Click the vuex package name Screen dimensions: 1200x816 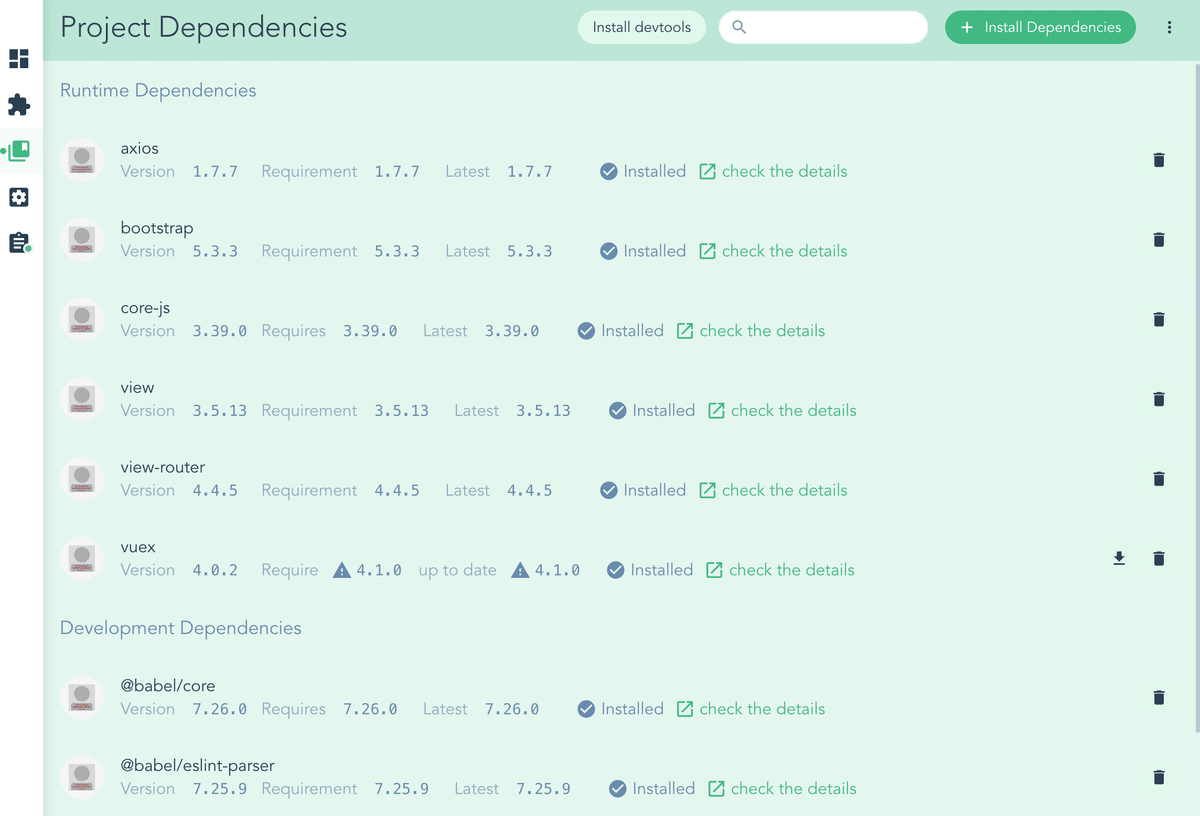click(139, 547)
